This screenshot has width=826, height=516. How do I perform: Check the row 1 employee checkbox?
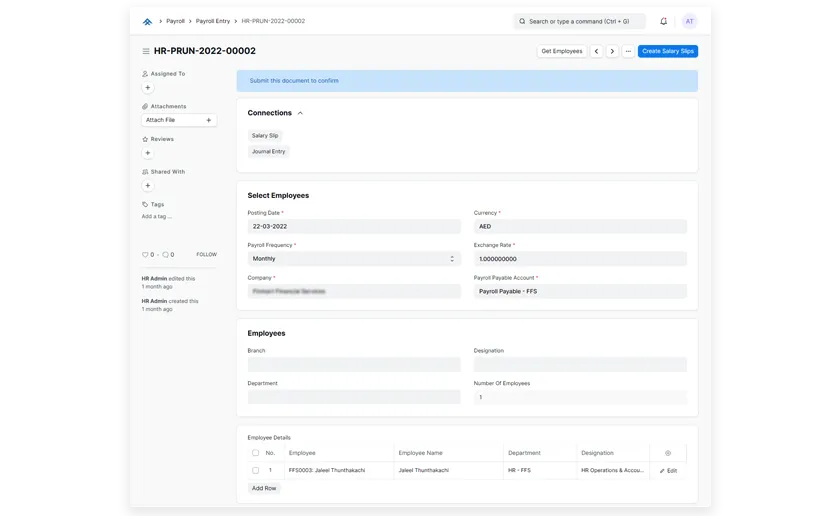[x=256, y=470]
